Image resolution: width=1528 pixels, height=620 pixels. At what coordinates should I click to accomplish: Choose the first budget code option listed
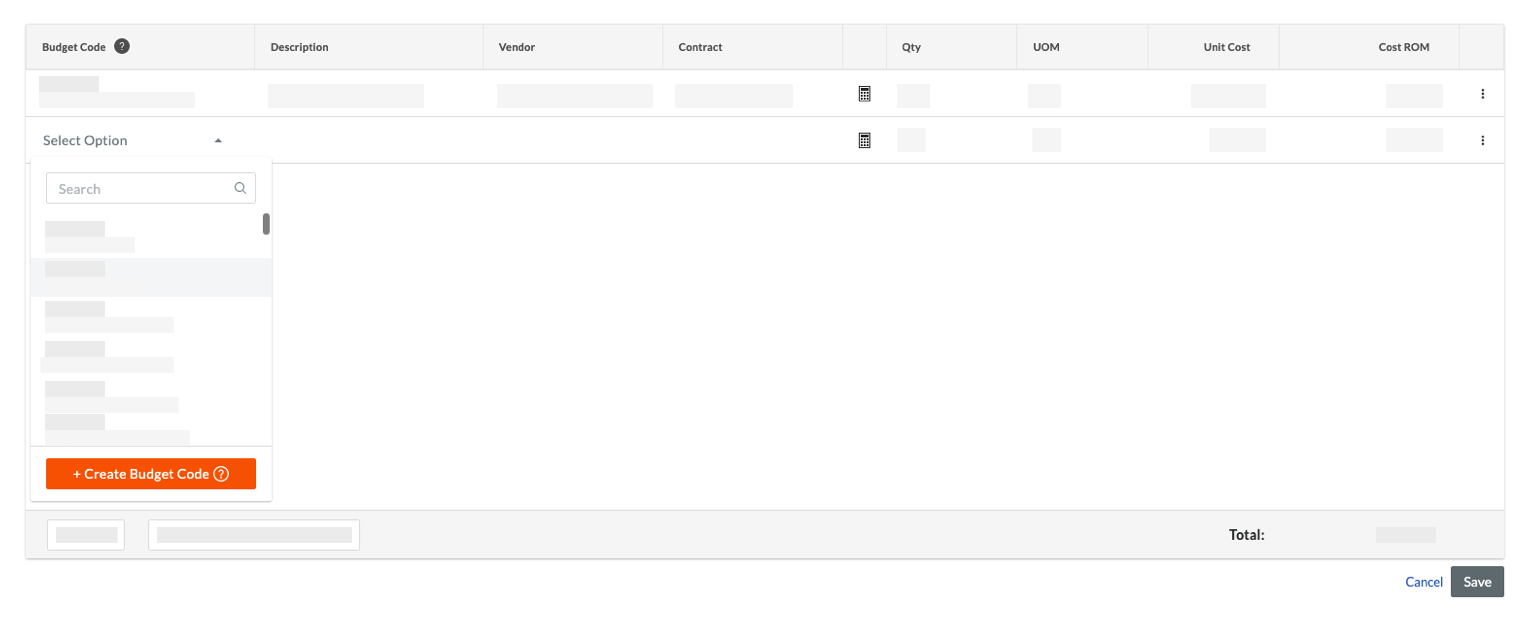(150, 236)
